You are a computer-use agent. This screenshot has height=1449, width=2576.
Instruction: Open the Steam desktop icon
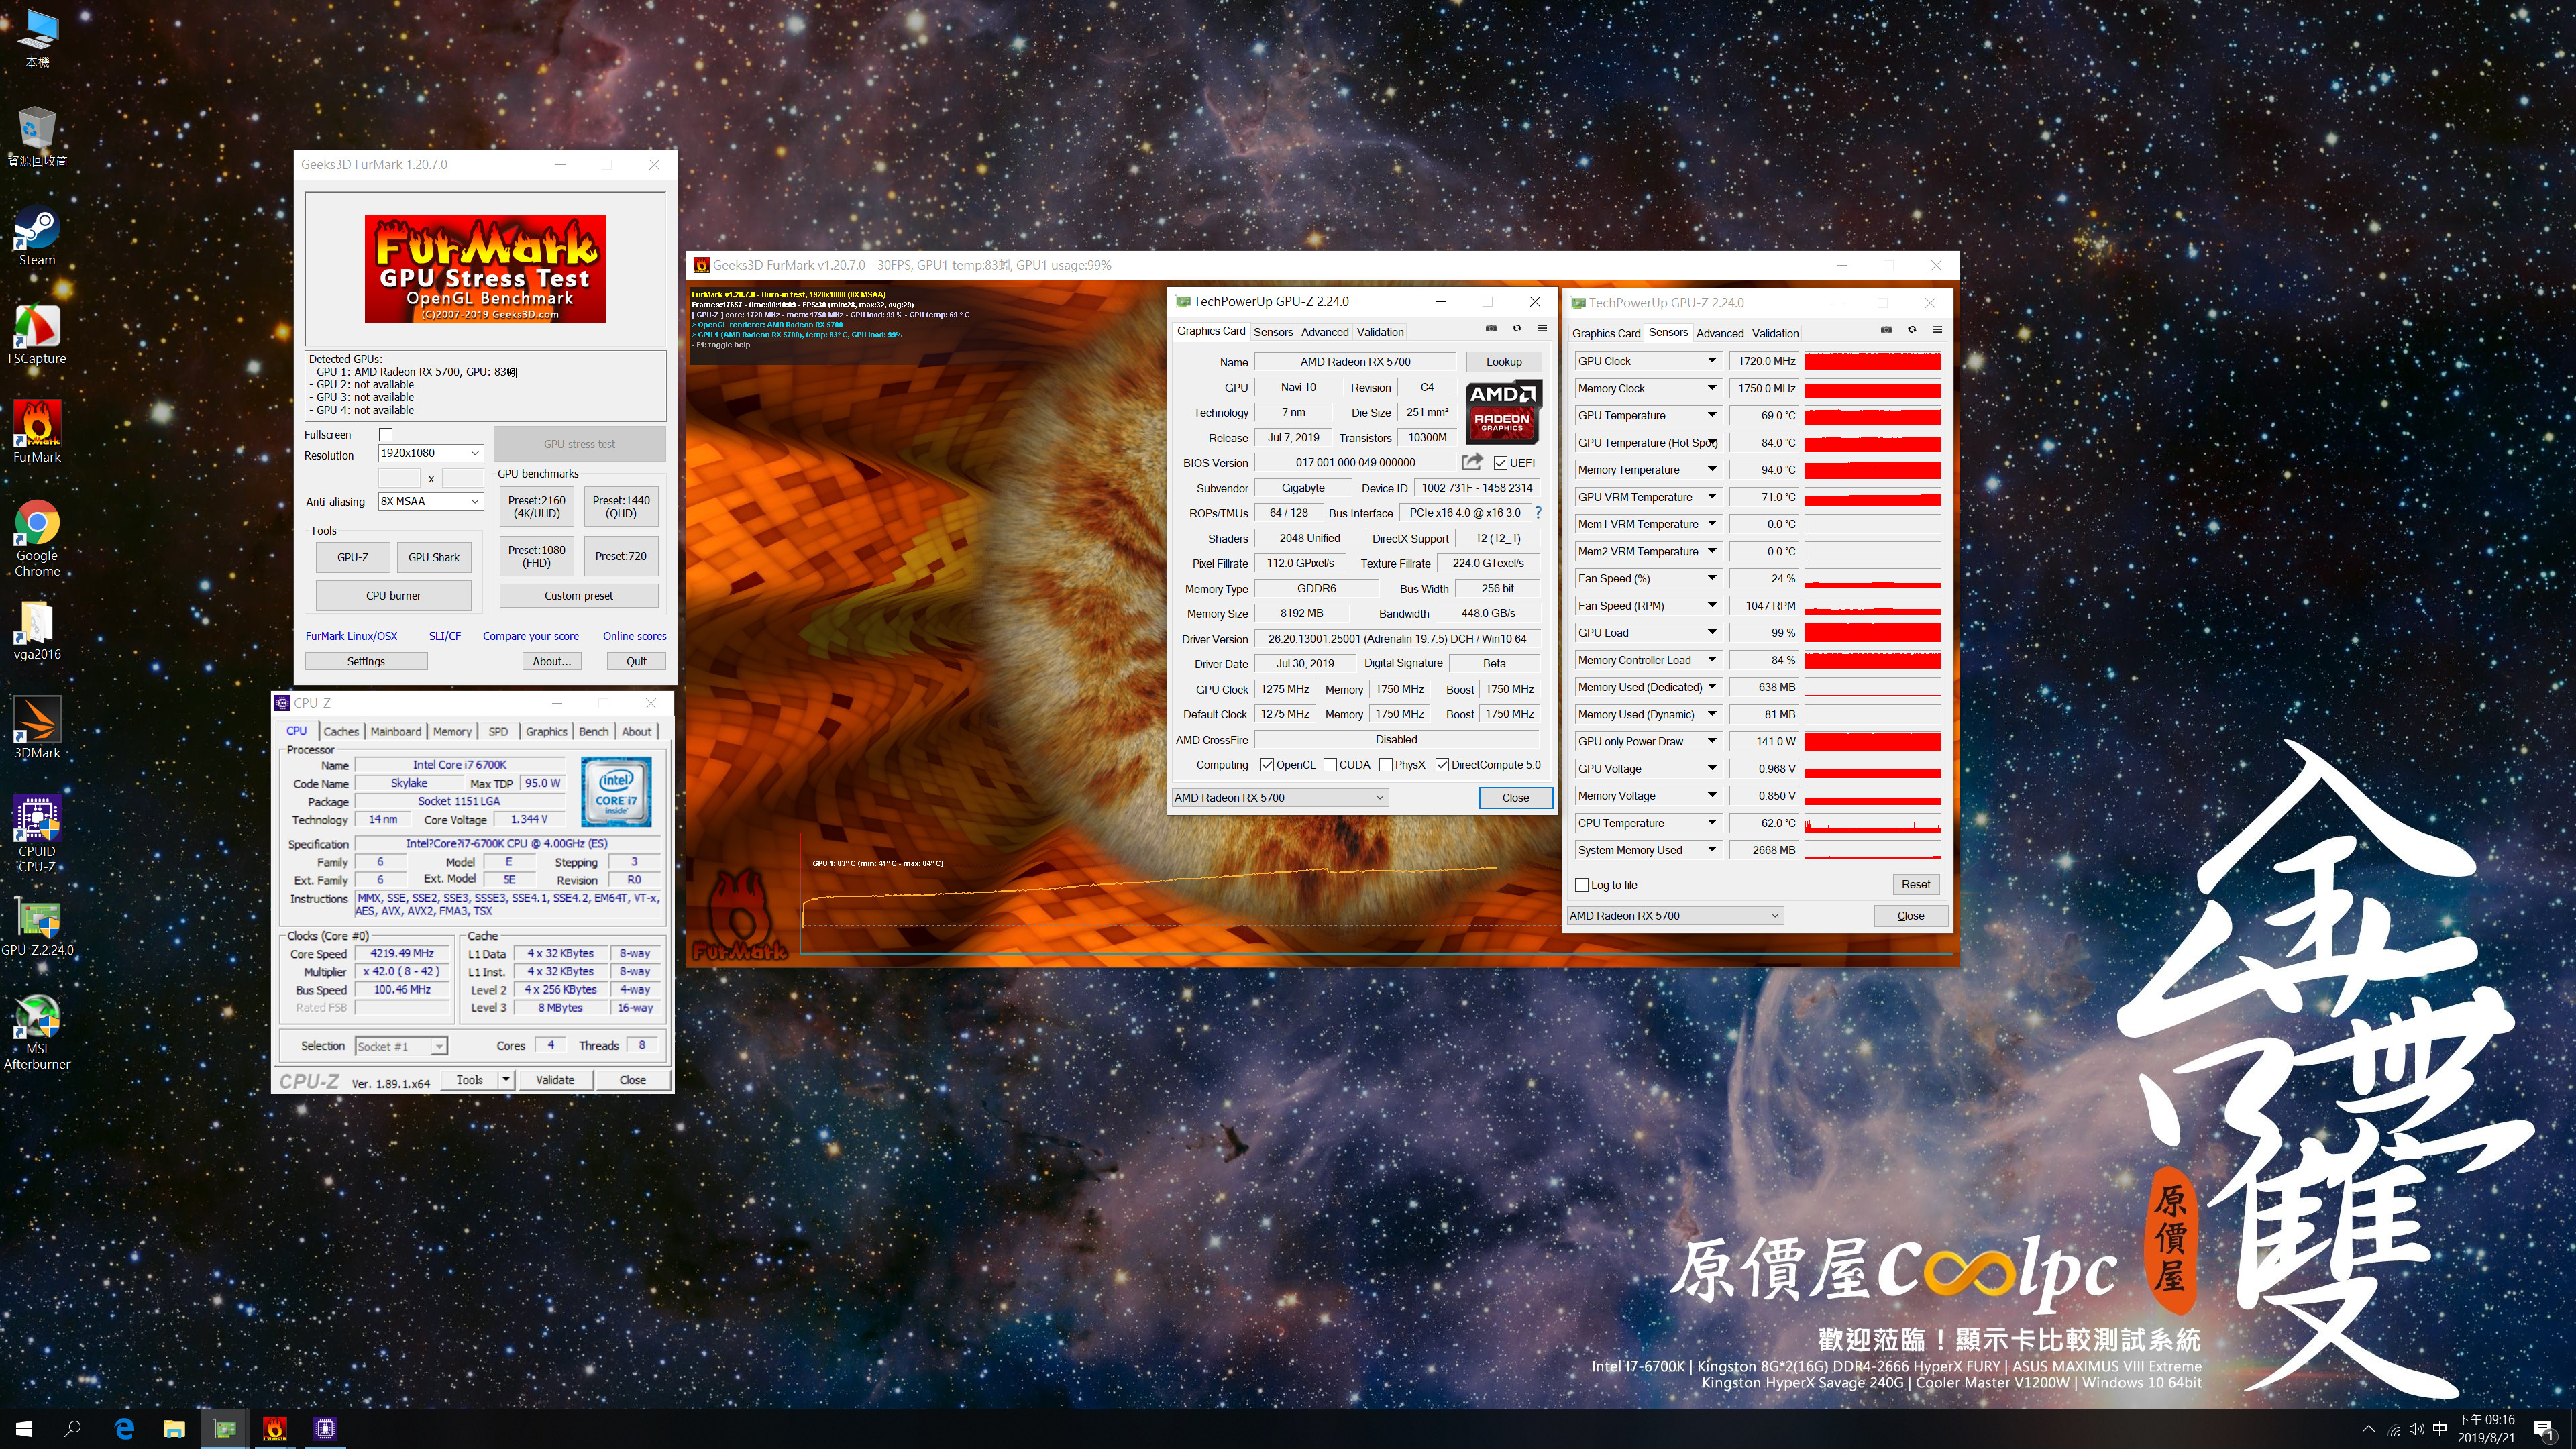click(x=37, y=236)
